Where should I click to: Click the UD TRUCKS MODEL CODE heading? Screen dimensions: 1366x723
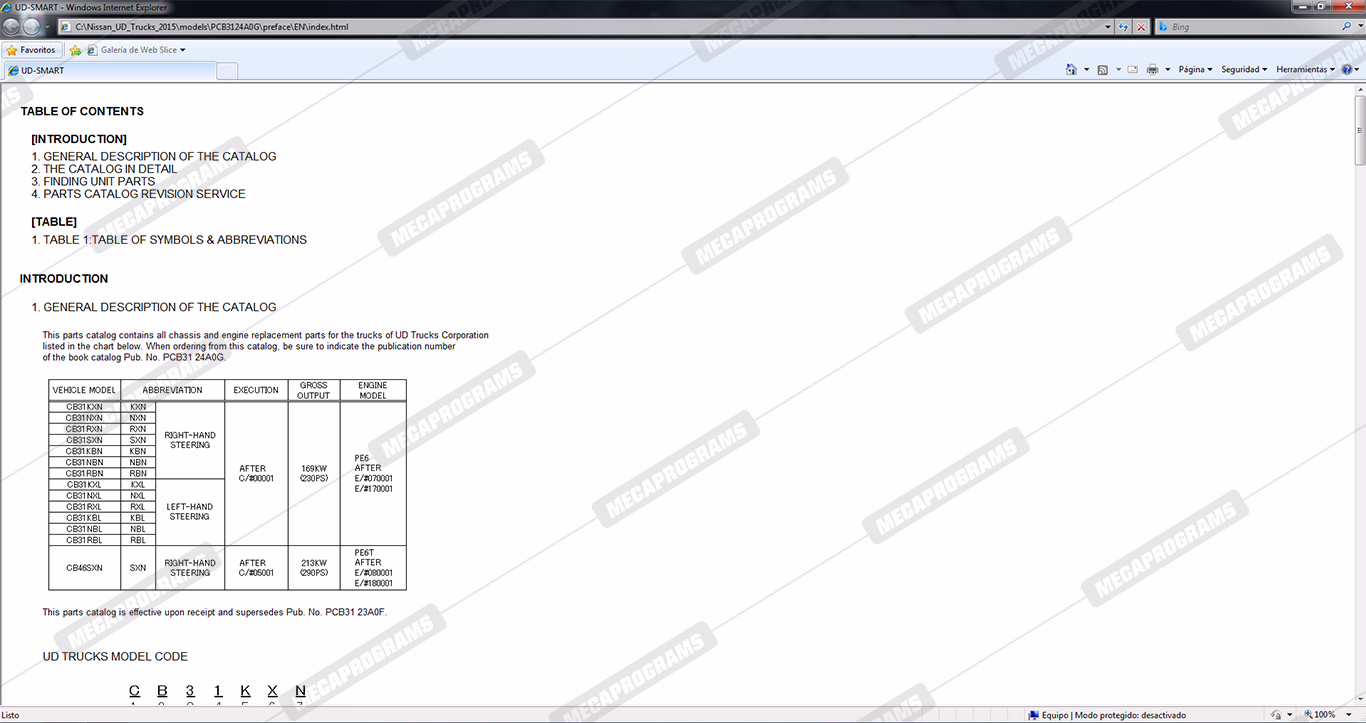point(115,657)
